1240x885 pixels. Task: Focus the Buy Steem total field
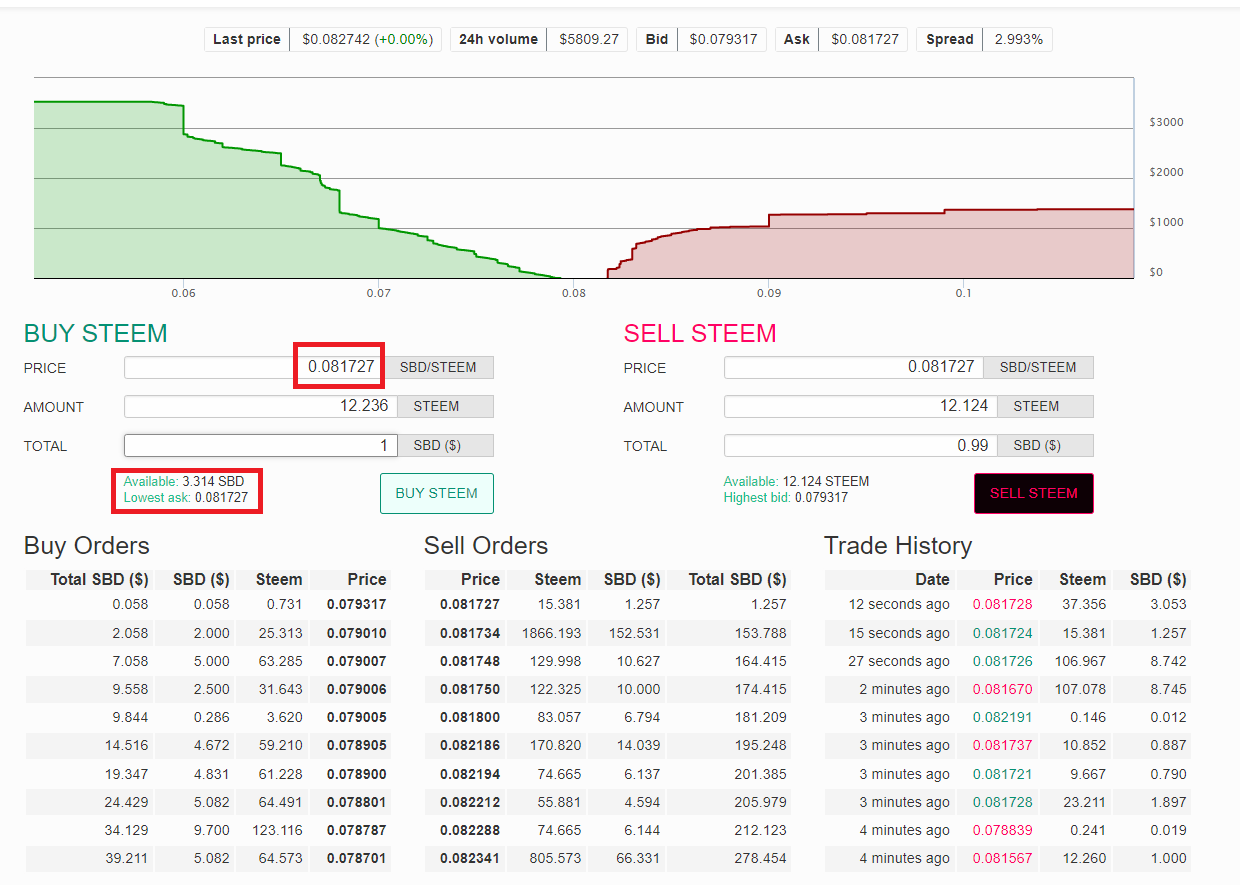coord(260,445)
